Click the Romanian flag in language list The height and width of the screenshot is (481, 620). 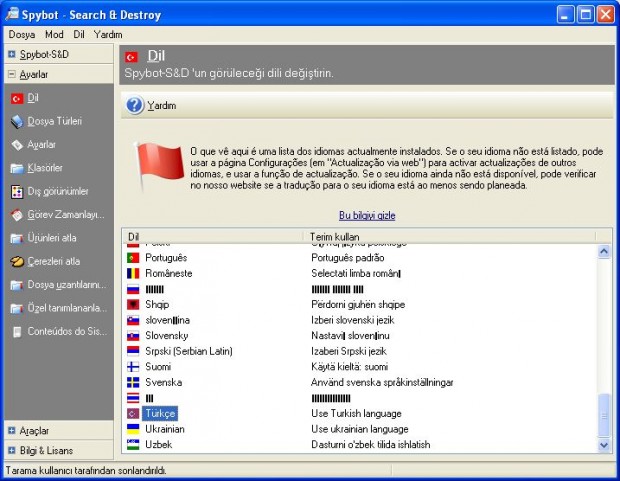click(x=133, y=273)
